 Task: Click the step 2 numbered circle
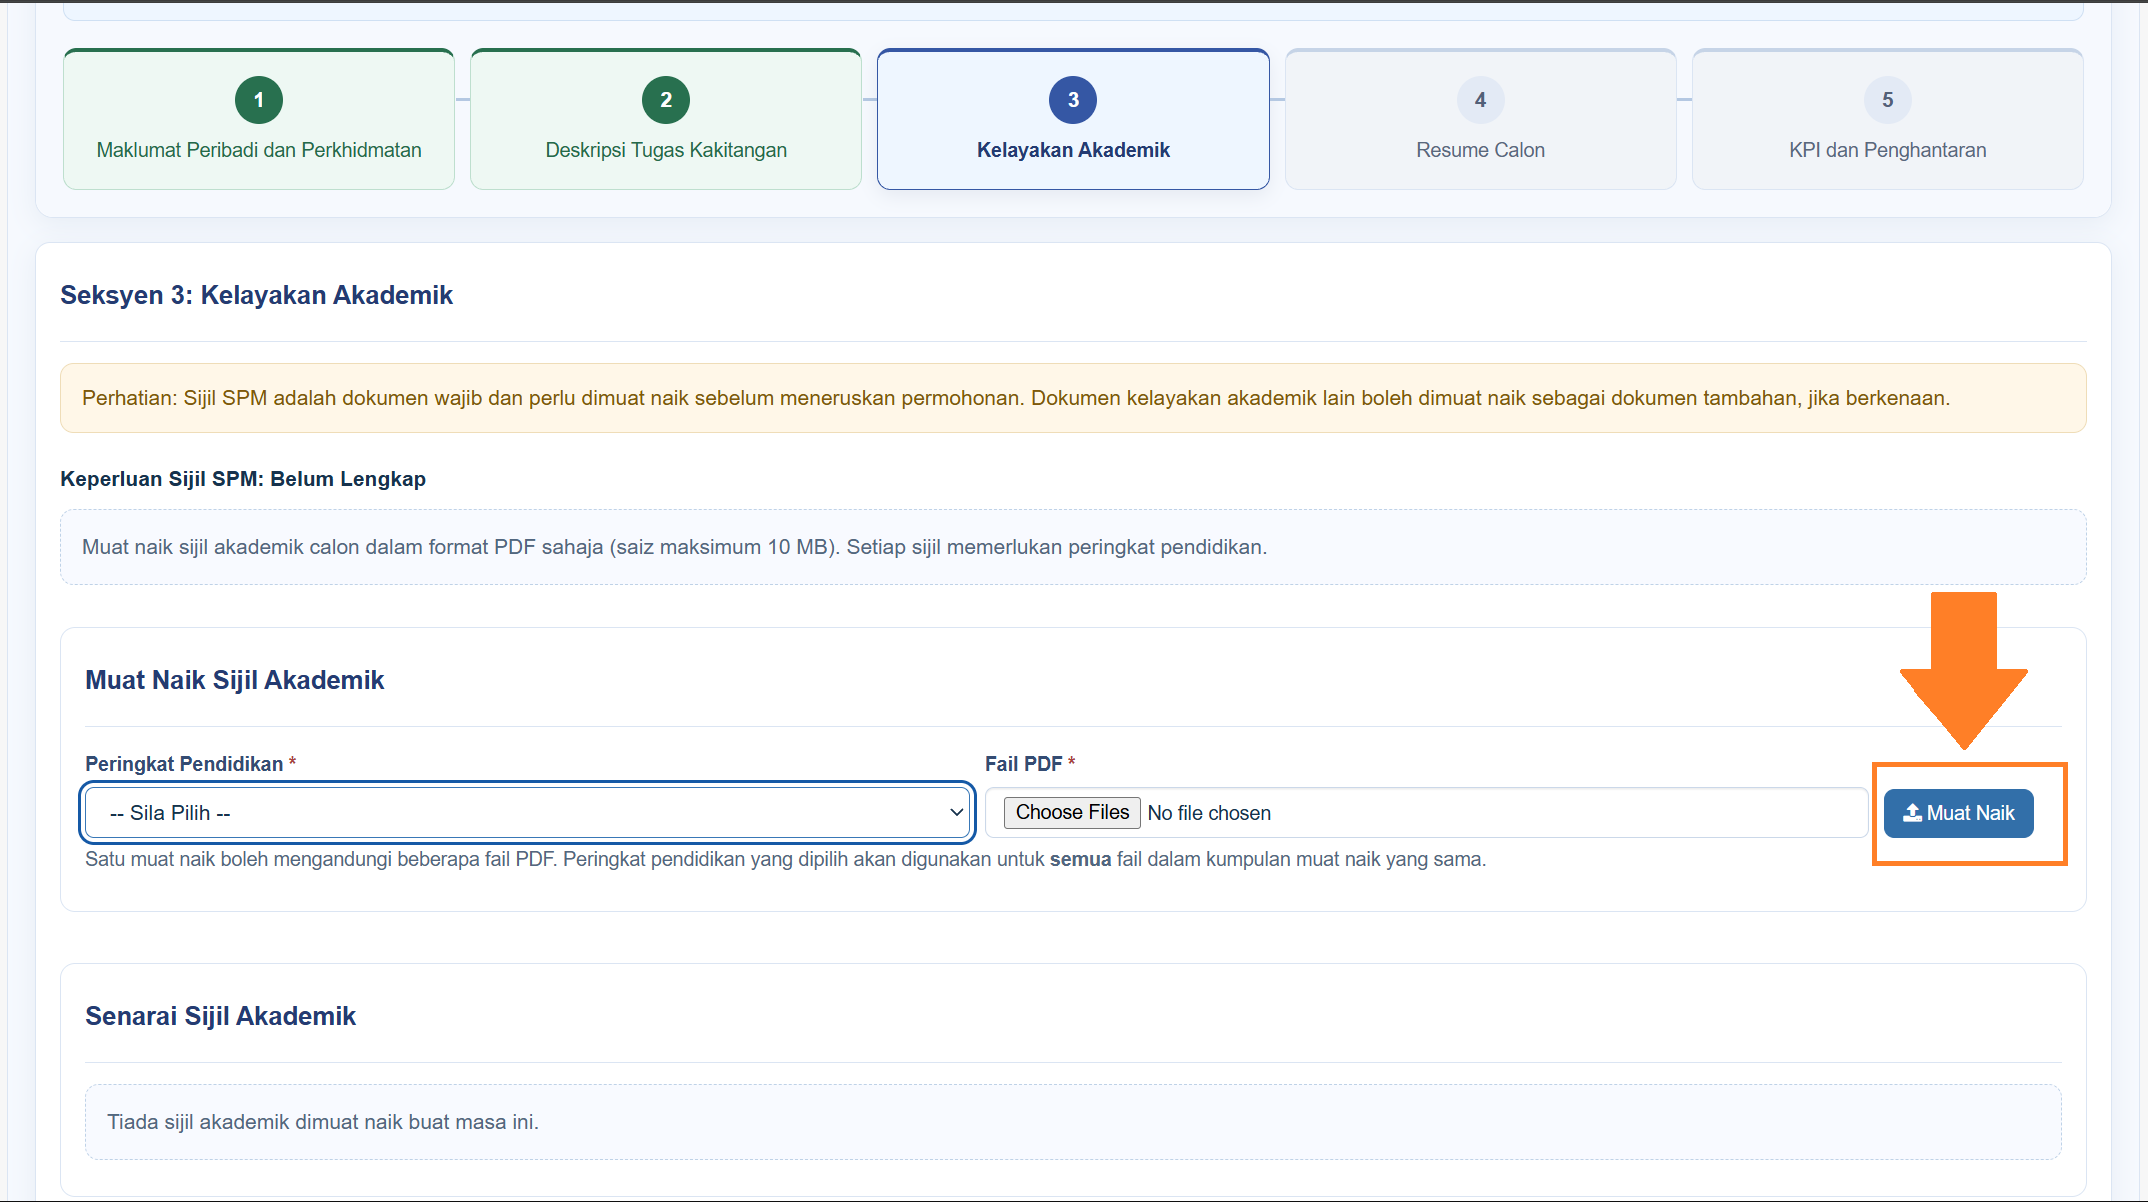pos(666,100)
